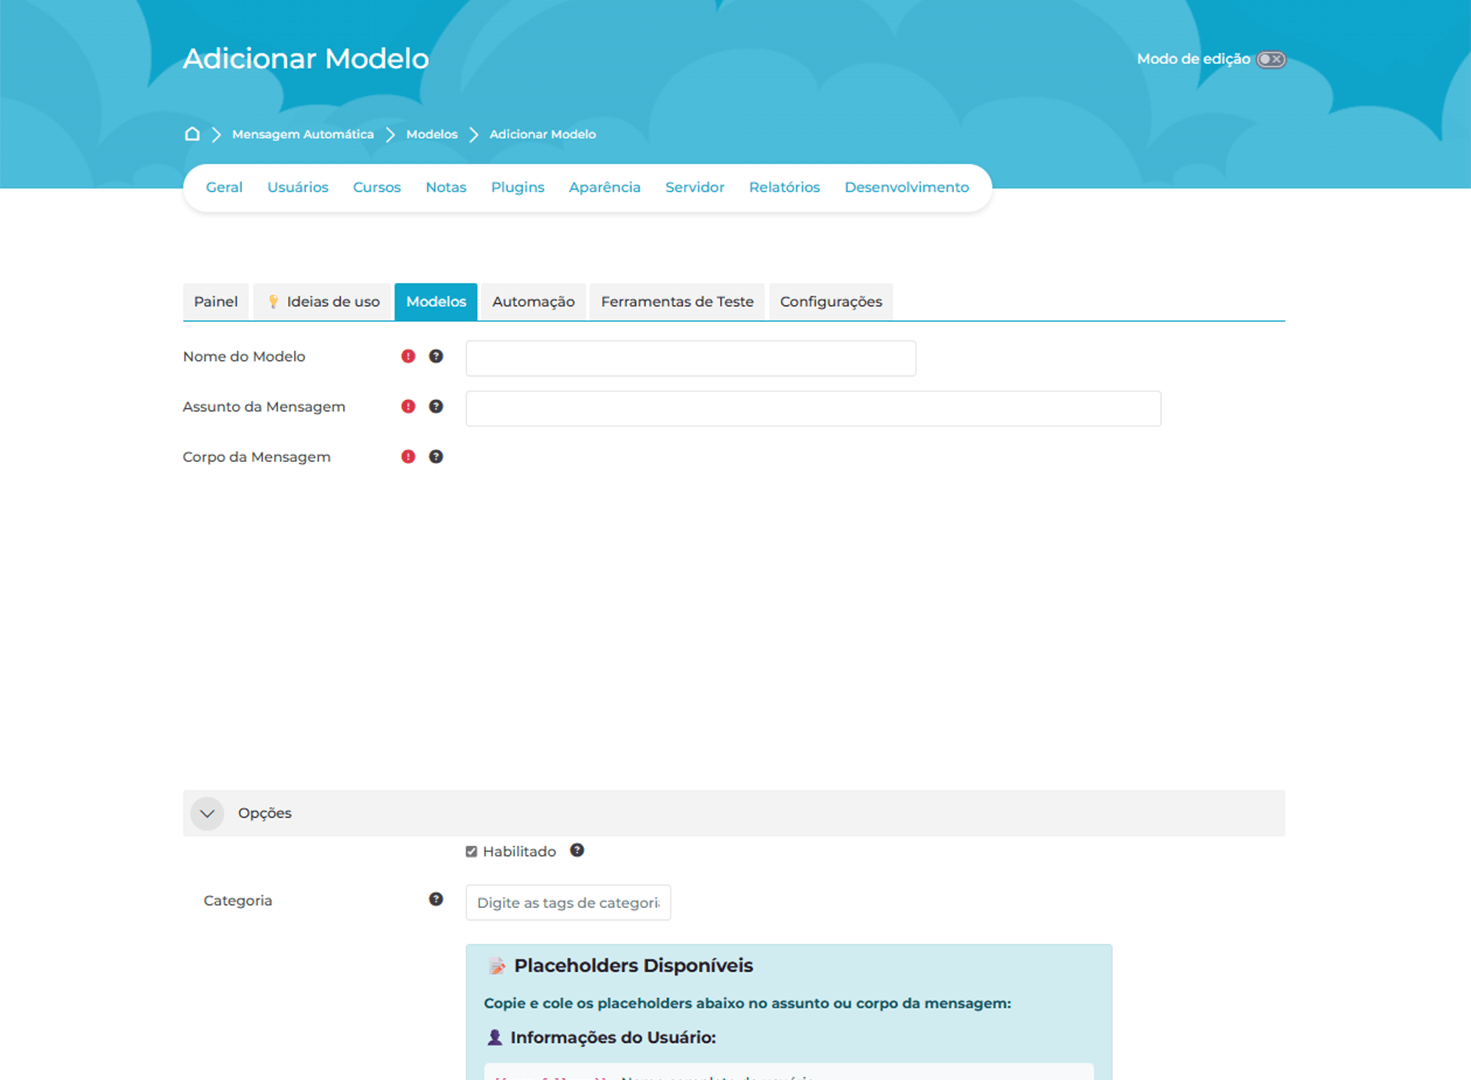The height and width of the screenshot is (1080, 1471).
Task: Open help for Assunto da Mensagem
Action: [x=436, y=406]
